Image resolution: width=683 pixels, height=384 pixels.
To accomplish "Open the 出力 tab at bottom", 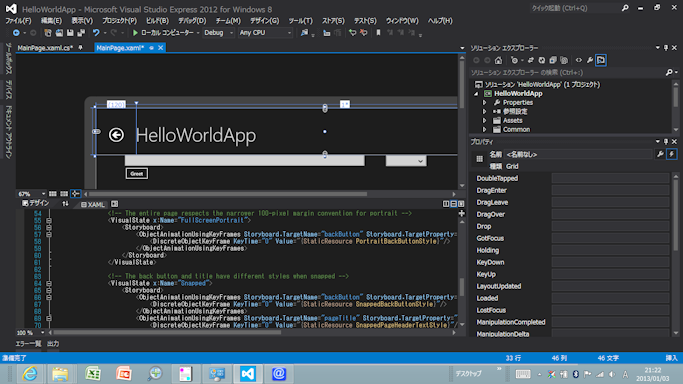I will click(53, 344).
